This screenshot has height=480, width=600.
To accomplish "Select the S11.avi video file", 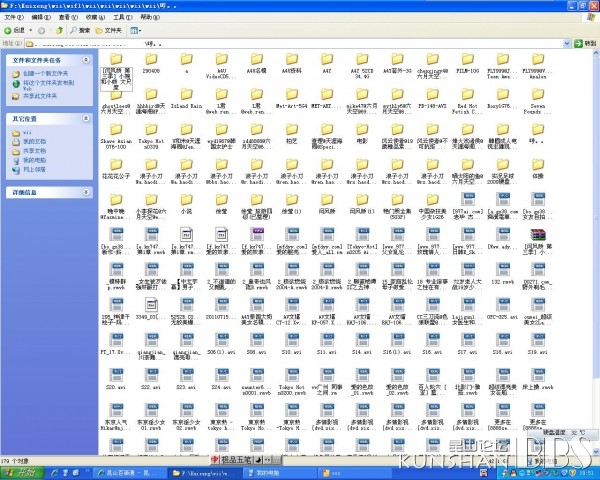I will pos(327,344).
